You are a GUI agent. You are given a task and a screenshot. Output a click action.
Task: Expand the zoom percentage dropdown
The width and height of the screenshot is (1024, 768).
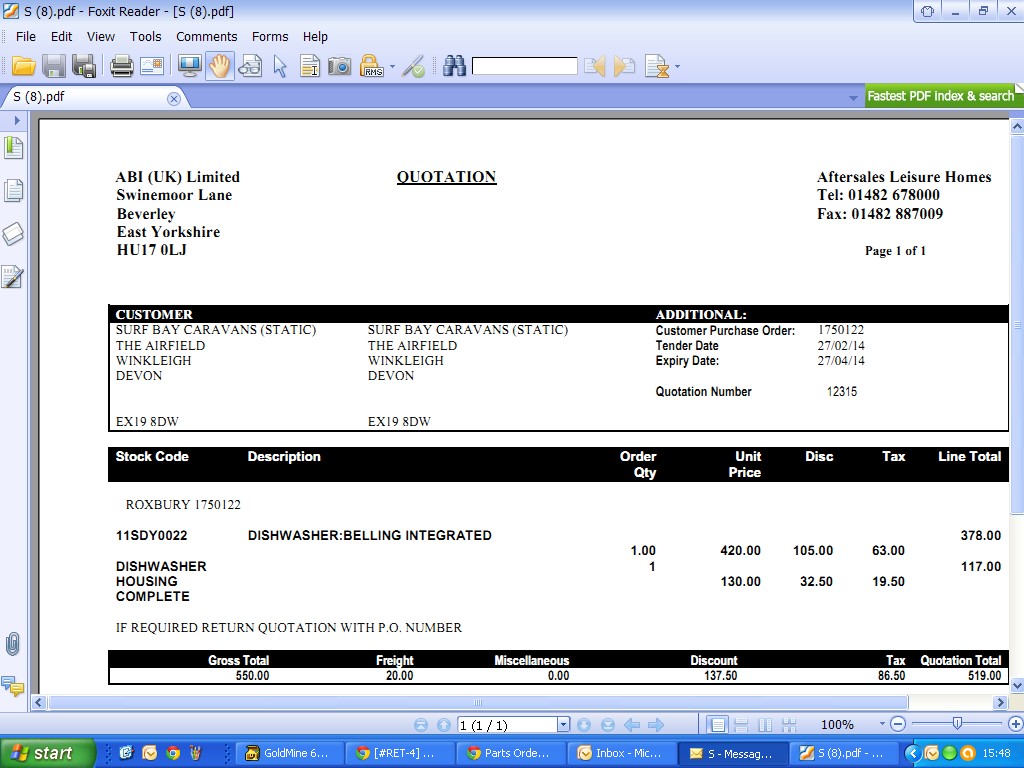[x=882, y=725]
